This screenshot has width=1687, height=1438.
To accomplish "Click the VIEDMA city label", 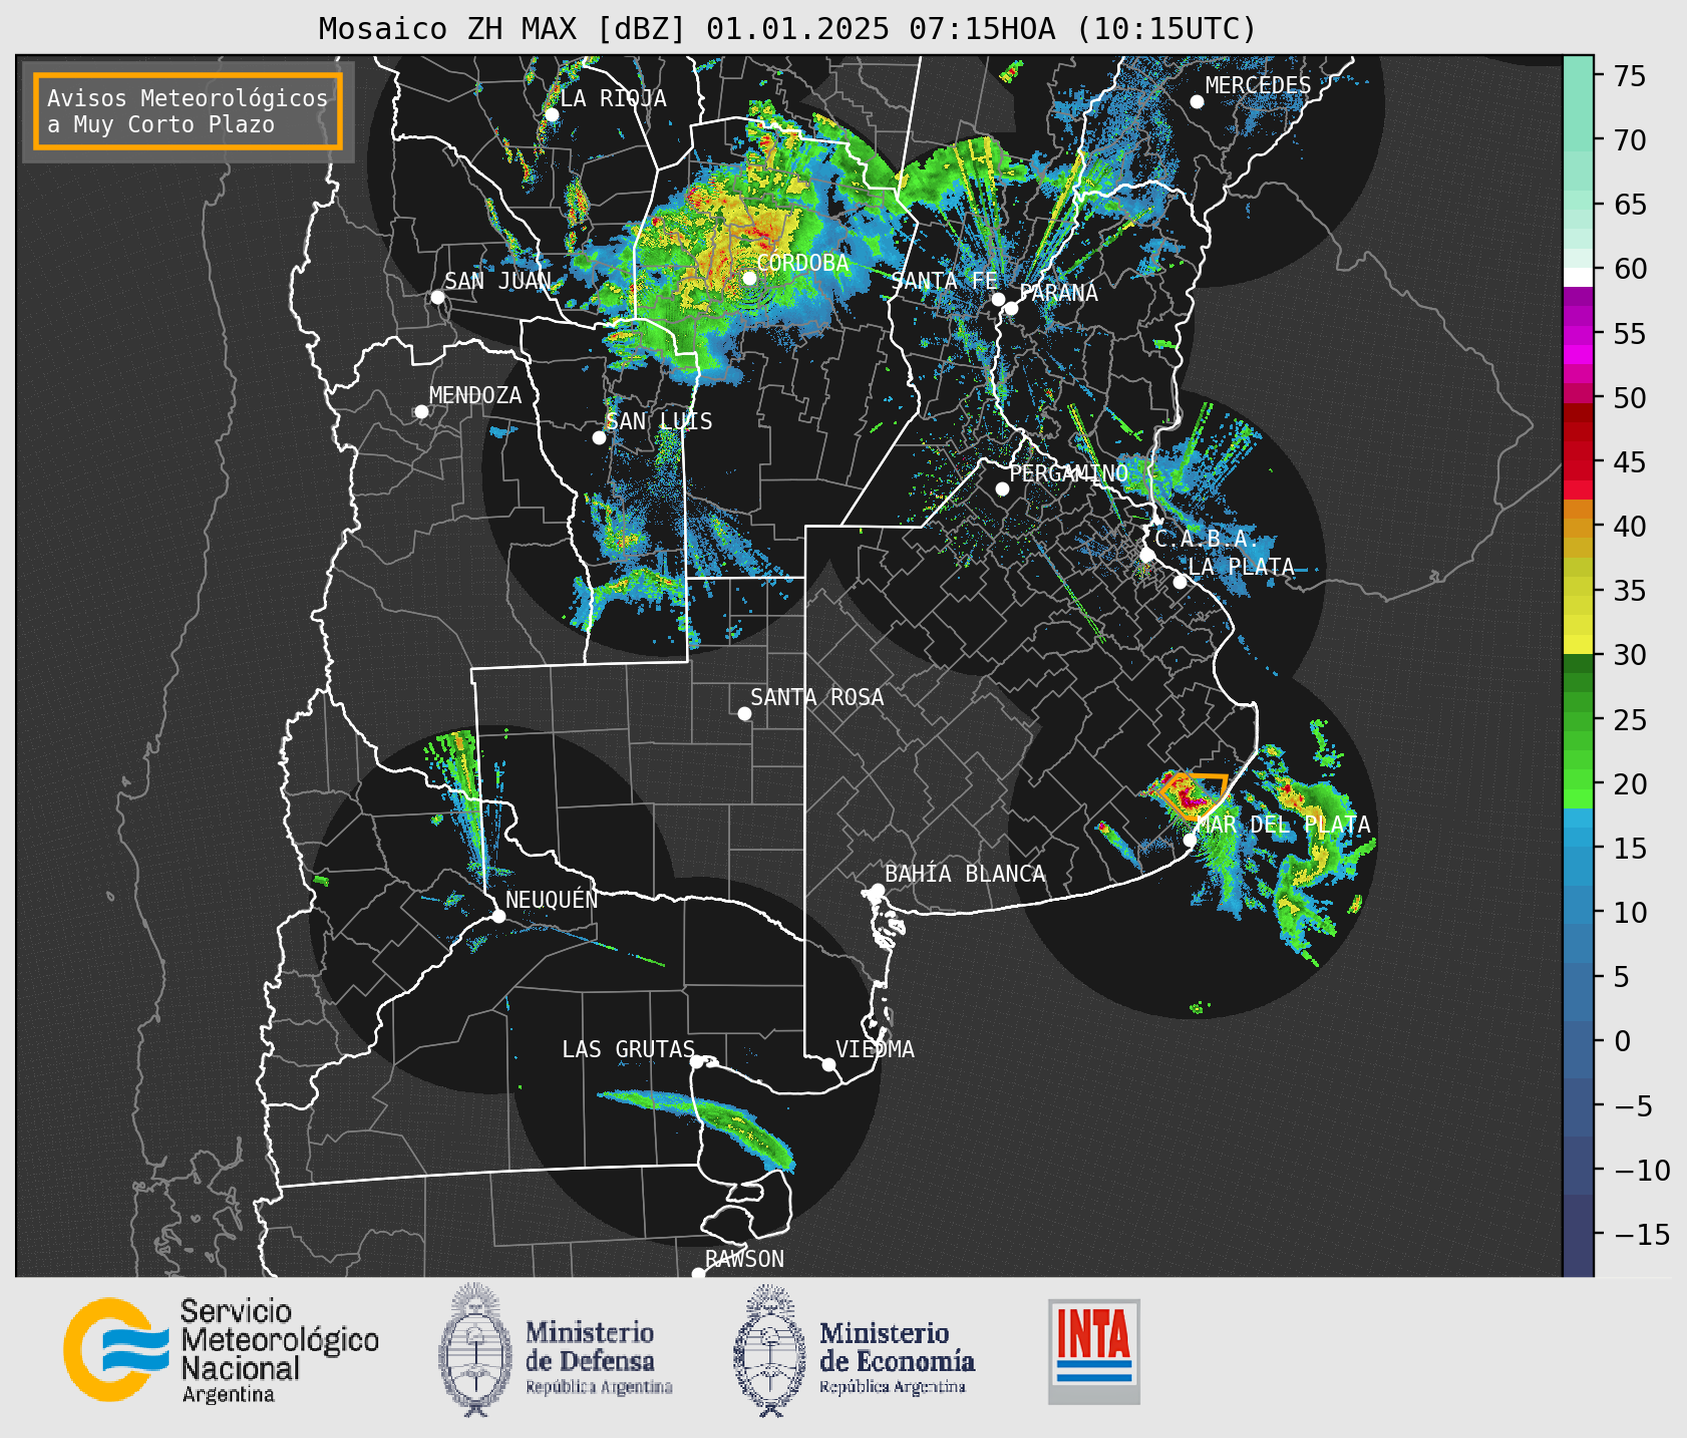I will (x=875, y=1049).
